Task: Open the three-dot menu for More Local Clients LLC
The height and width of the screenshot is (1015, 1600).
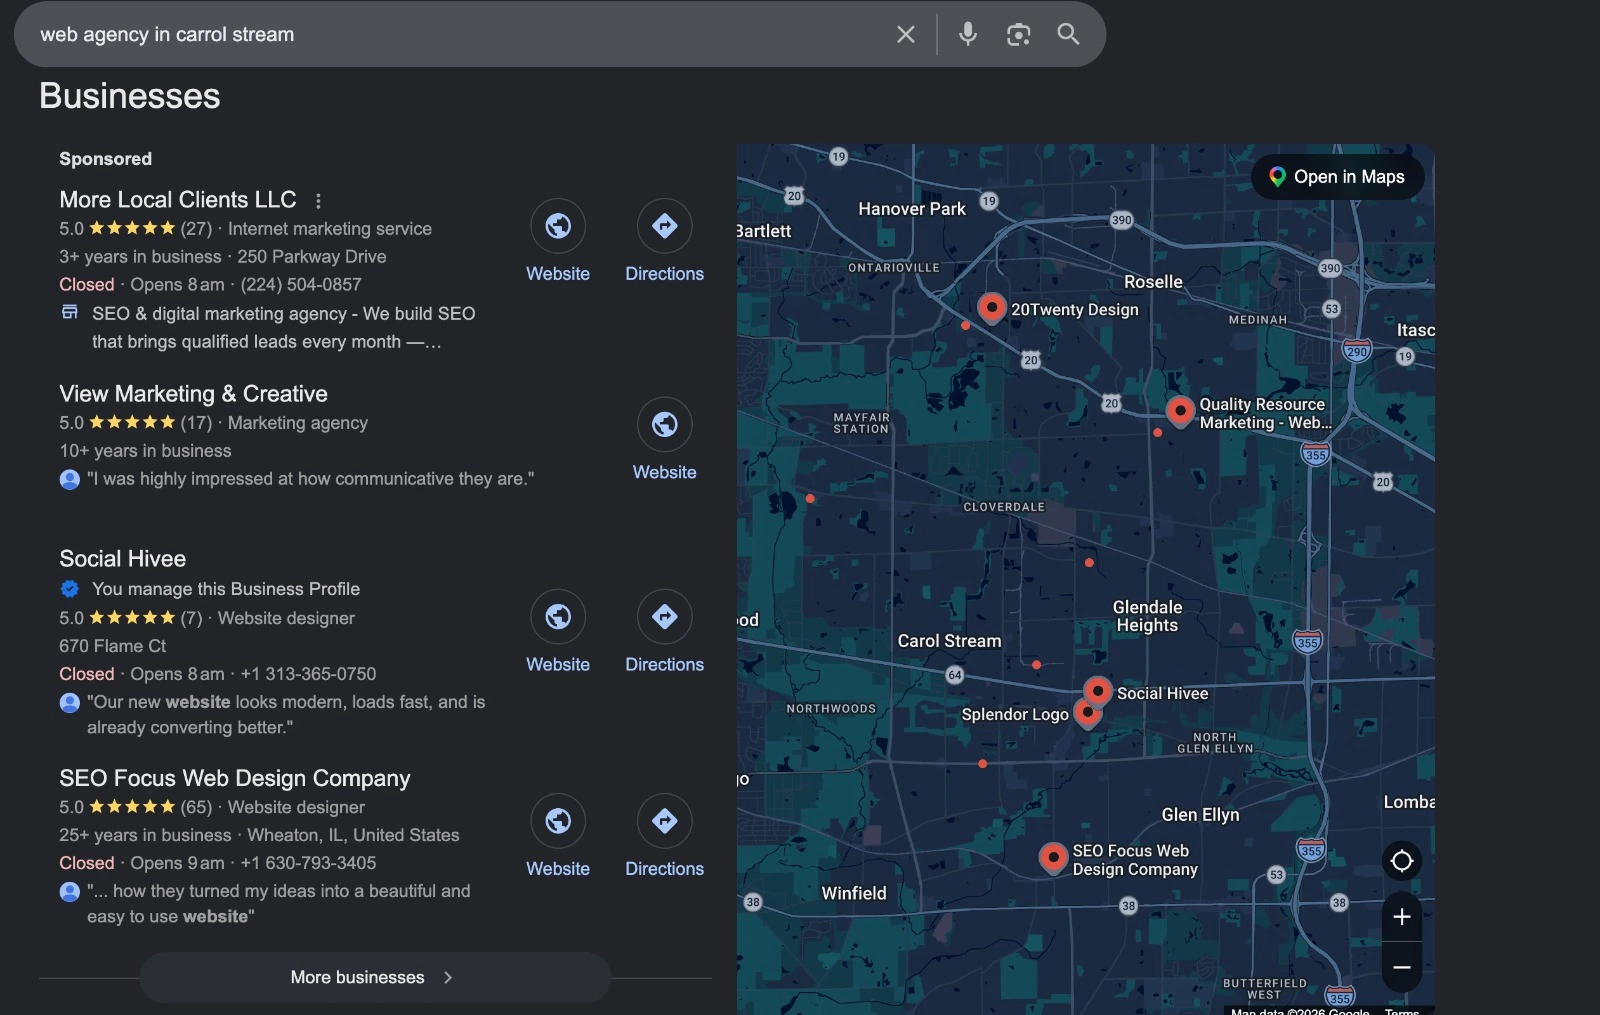Action: tap(318, 201)
